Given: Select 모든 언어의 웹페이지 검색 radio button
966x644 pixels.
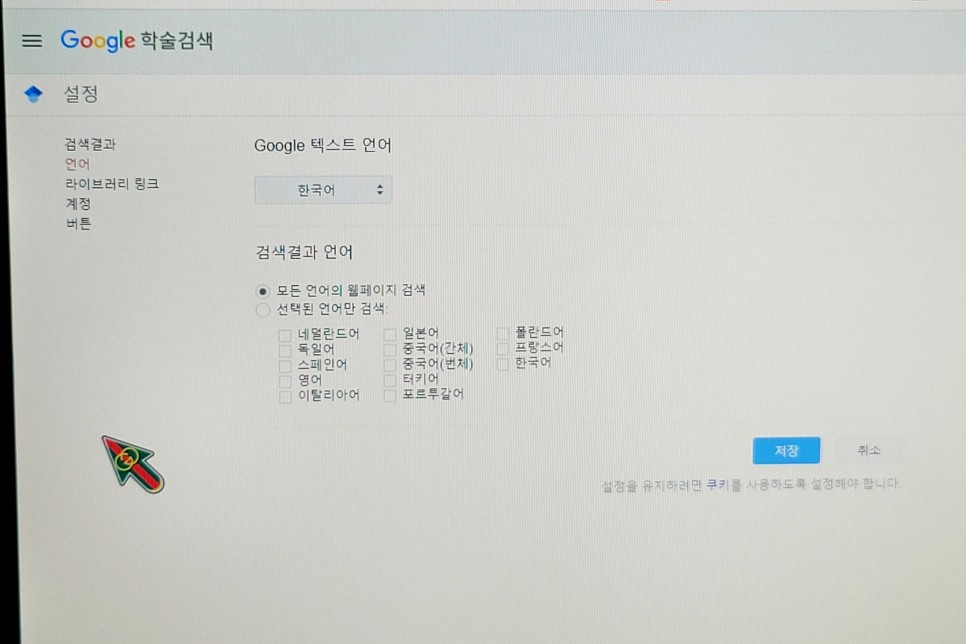Looking at the screenshot, I should 263,291.
